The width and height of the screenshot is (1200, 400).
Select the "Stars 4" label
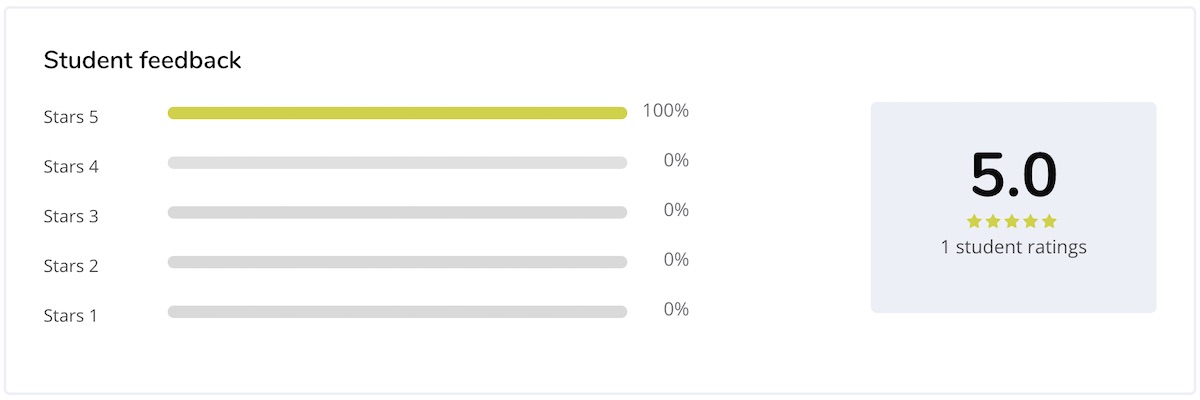71,167
